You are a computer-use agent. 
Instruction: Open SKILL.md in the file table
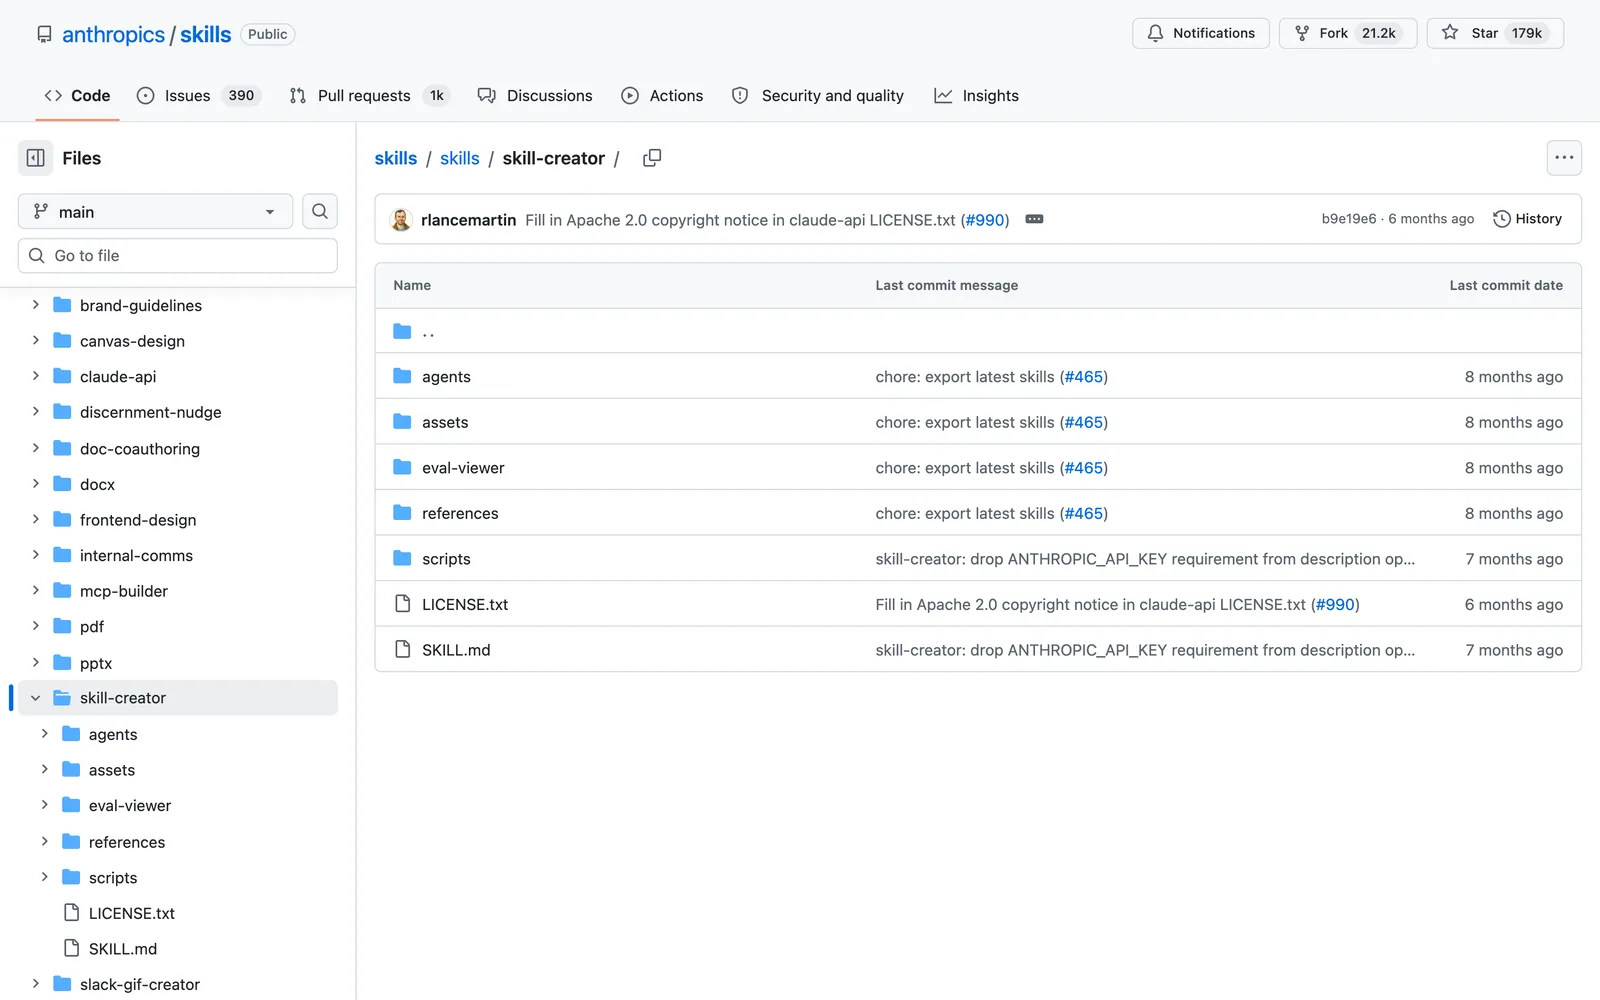point(456,650)
